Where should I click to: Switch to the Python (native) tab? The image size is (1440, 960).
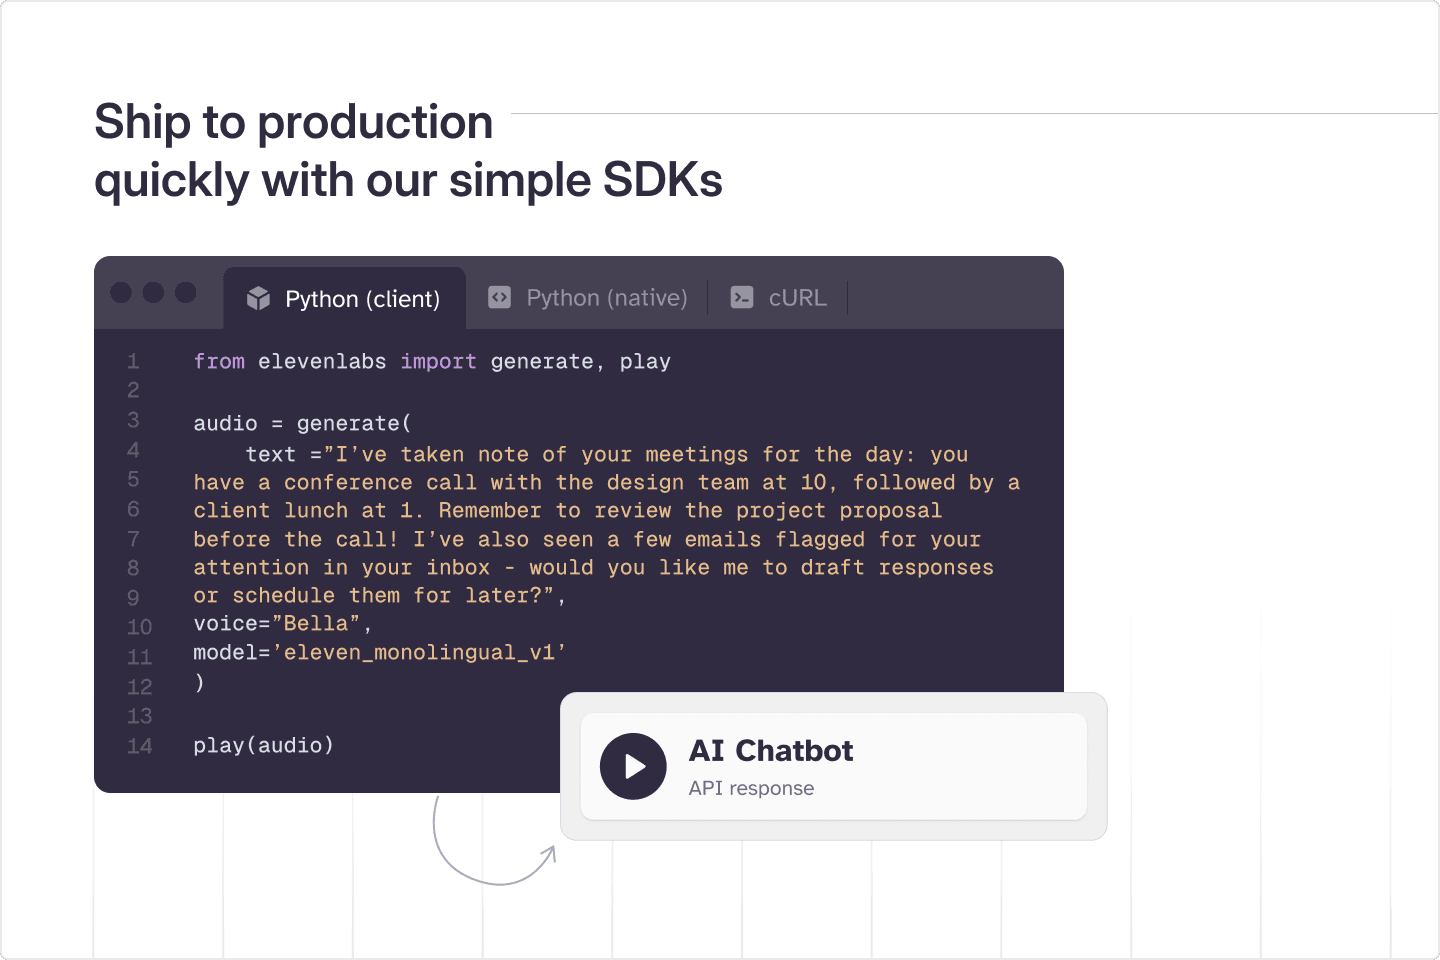coord(606,298)
